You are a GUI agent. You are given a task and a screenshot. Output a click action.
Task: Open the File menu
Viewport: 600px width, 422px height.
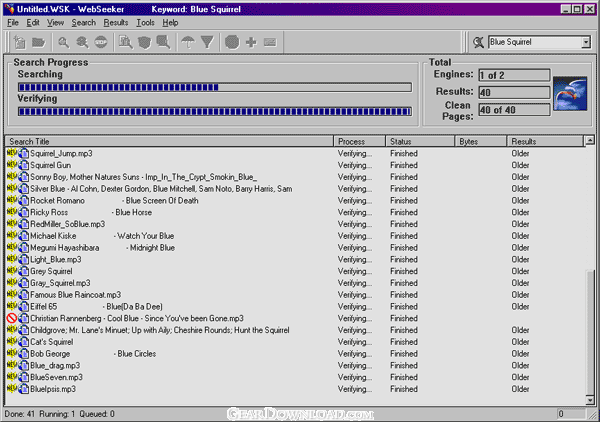pyautogui.click(x=13, y=23)
